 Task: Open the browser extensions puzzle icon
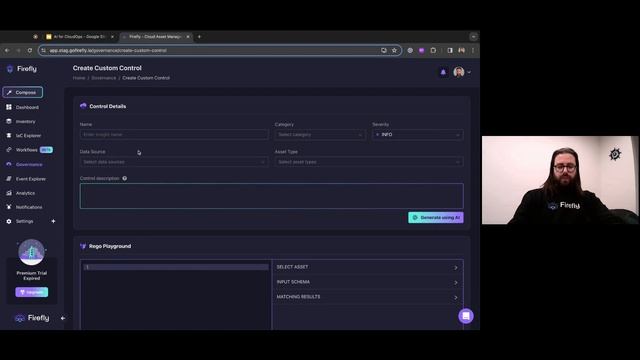433,50
